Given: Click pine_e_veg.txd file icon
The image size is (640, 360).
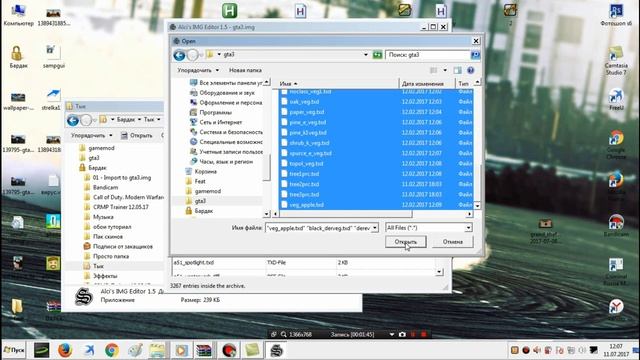Looking at the screenshot, I should click(x=284, y=122).
